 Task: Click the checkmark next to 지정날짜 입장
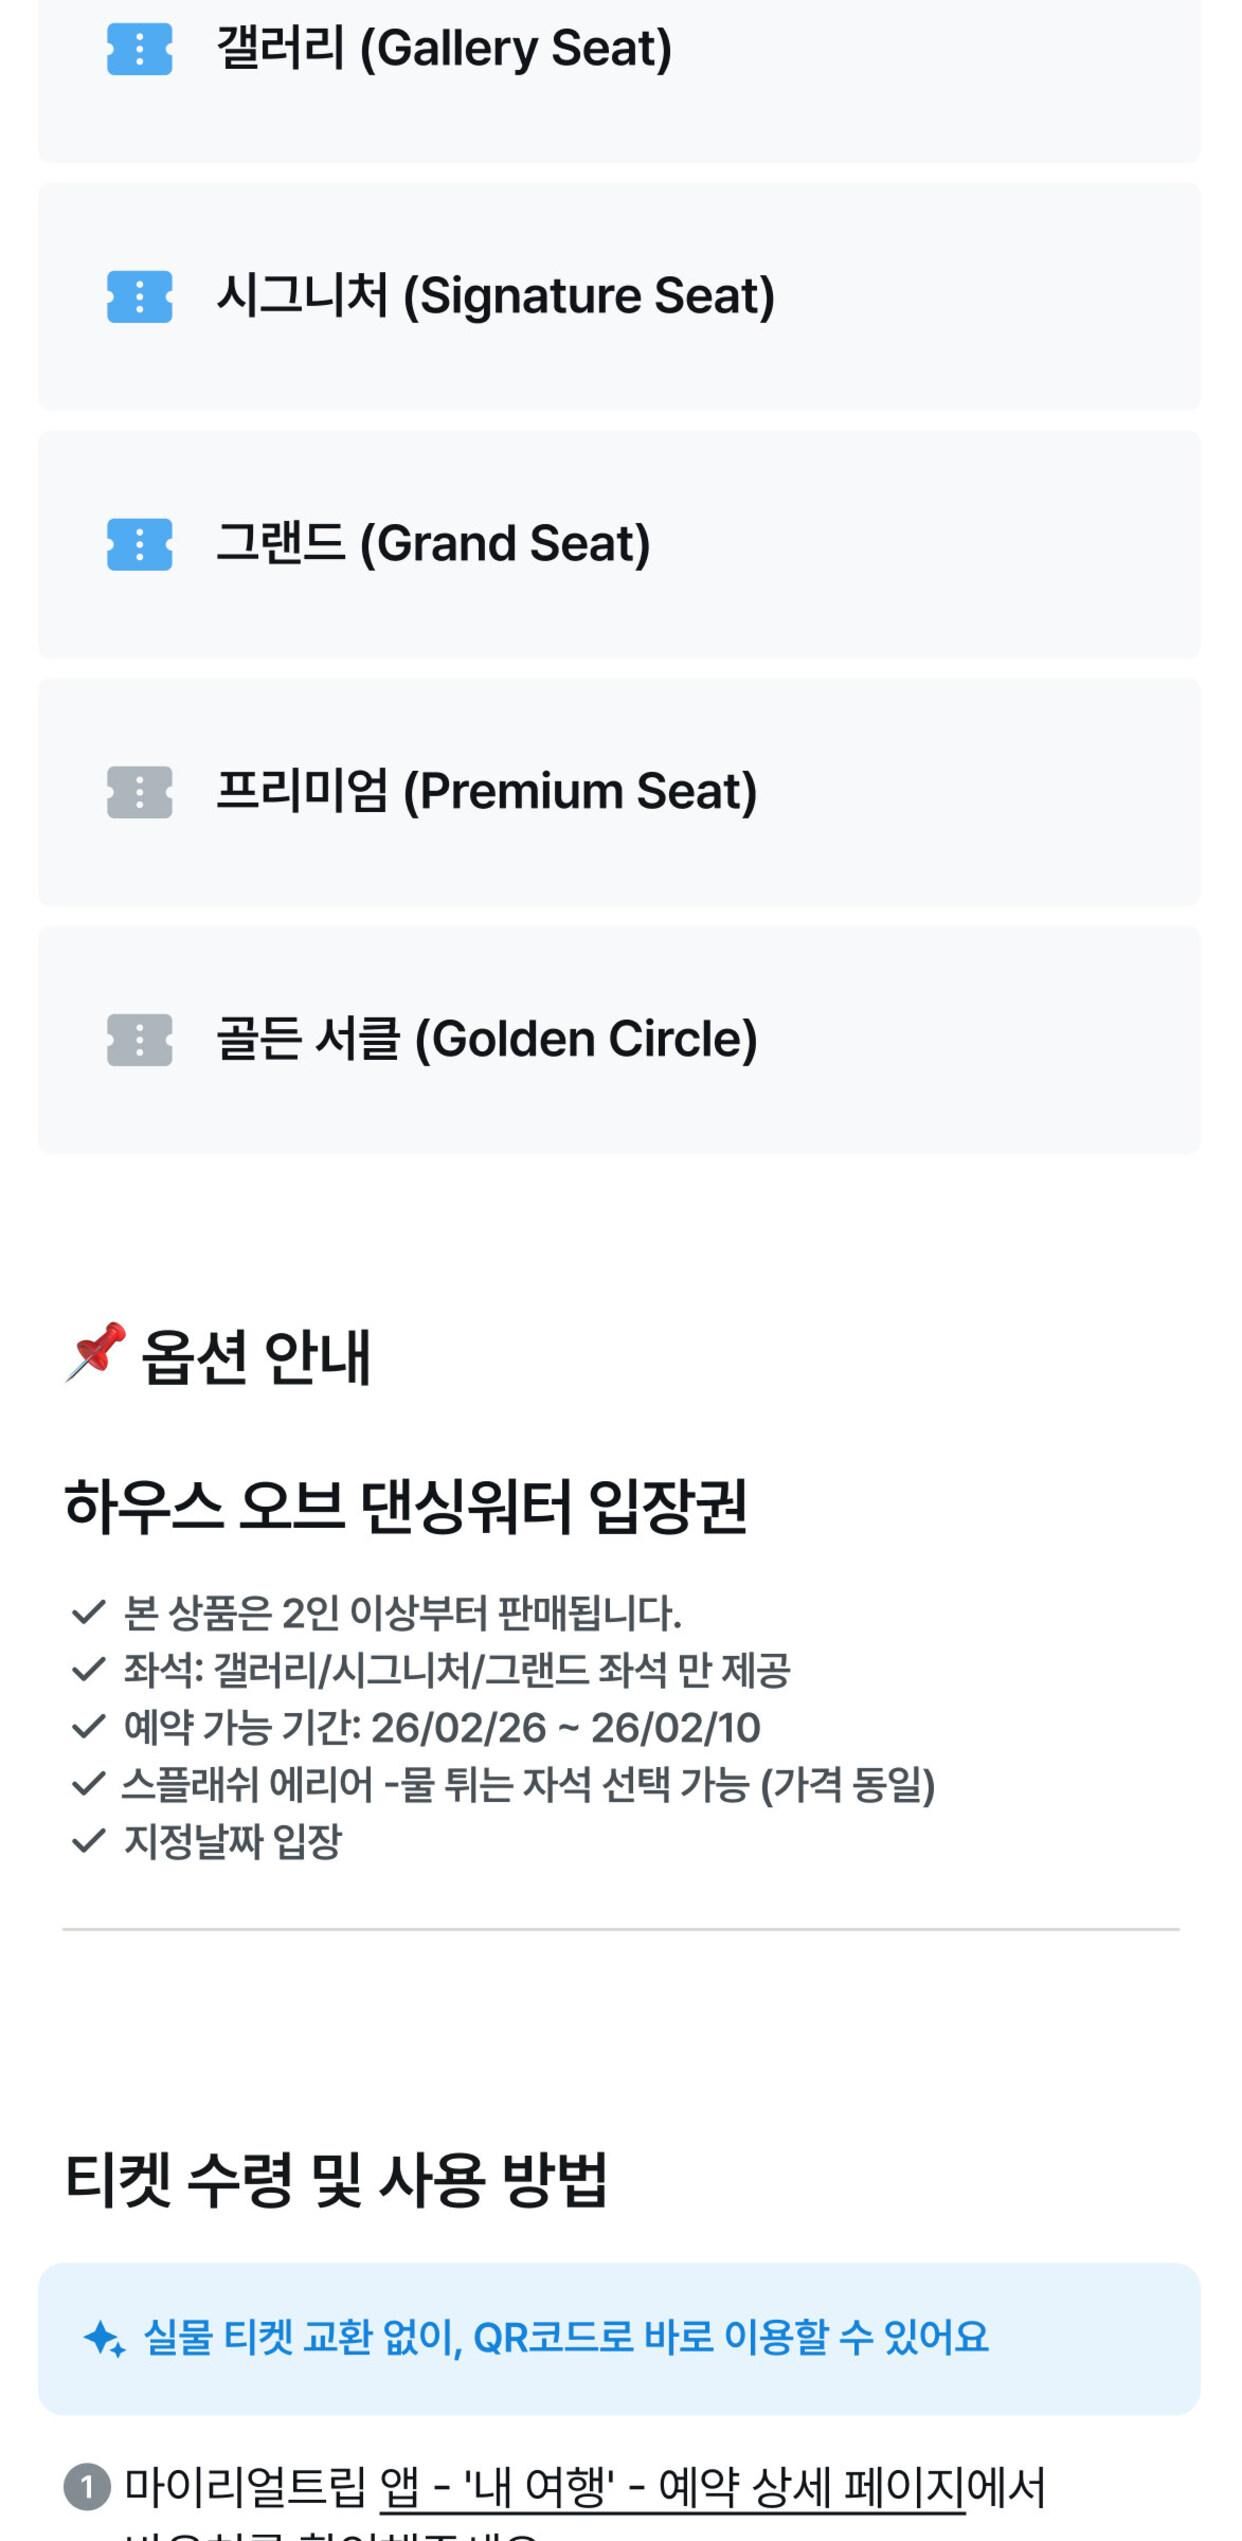pos(89,1841)
